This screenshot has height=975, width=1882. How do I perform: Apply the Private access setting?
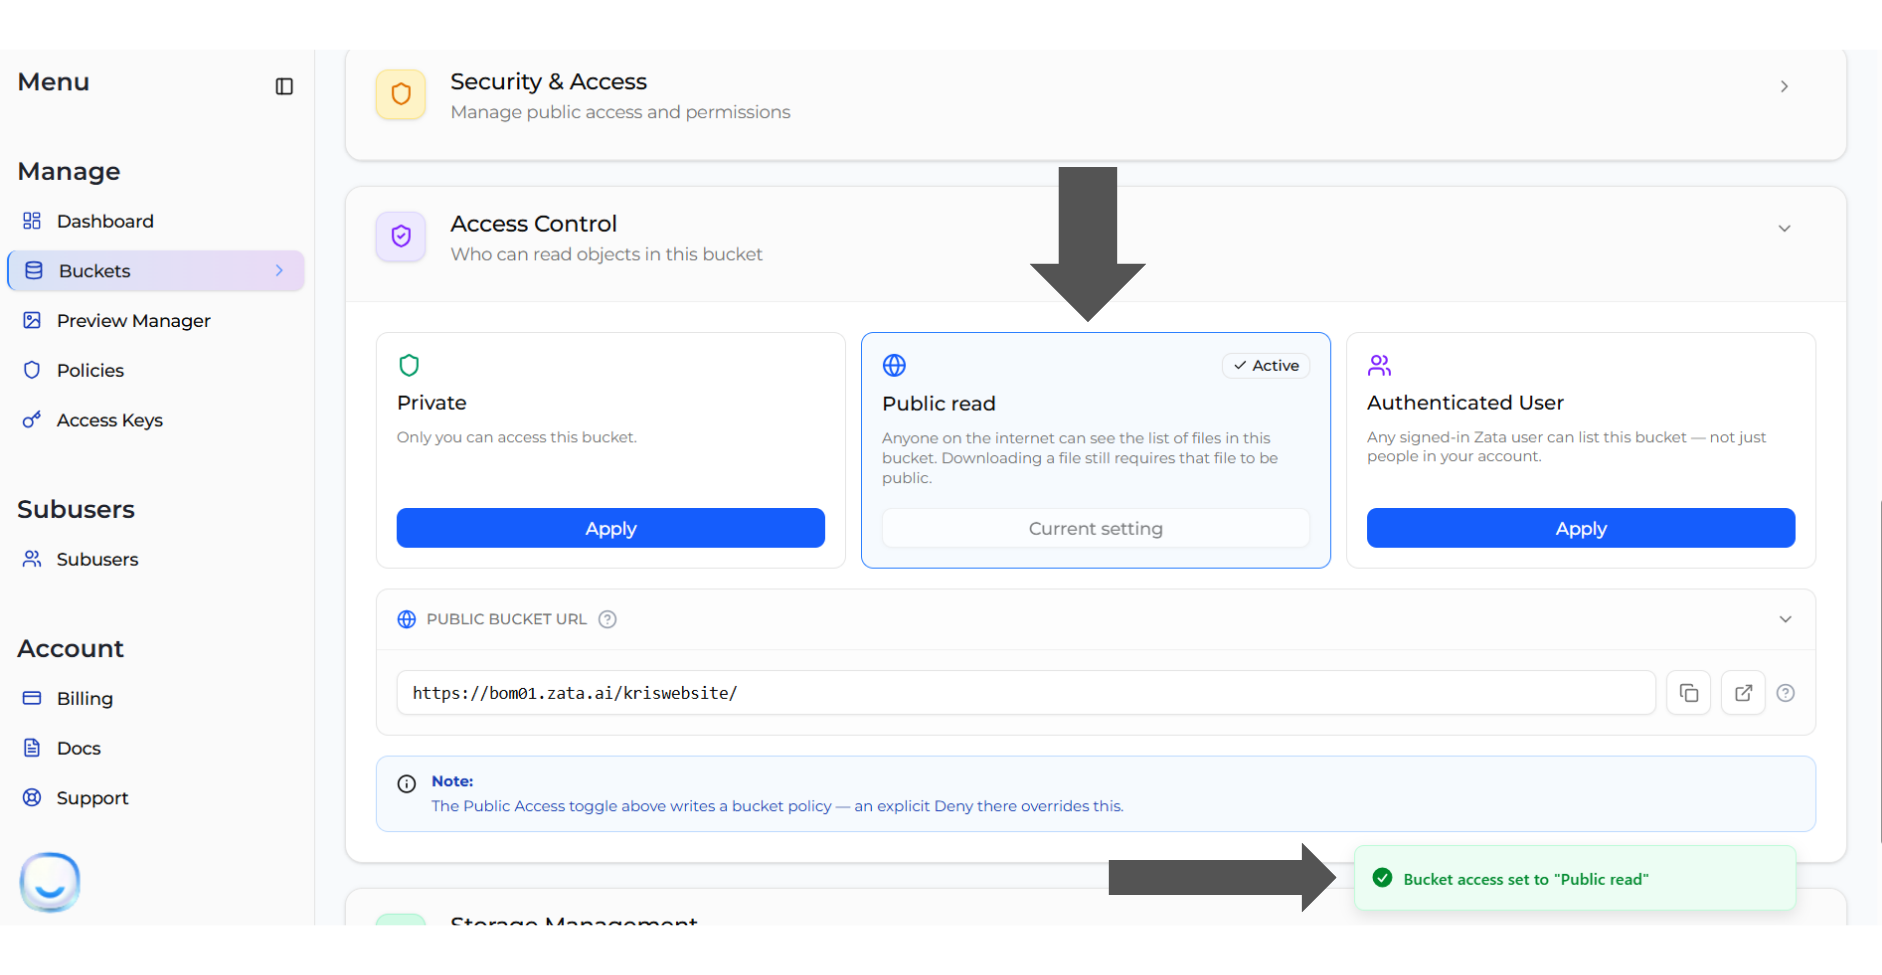pyautogui.click(x=610, y=528)
